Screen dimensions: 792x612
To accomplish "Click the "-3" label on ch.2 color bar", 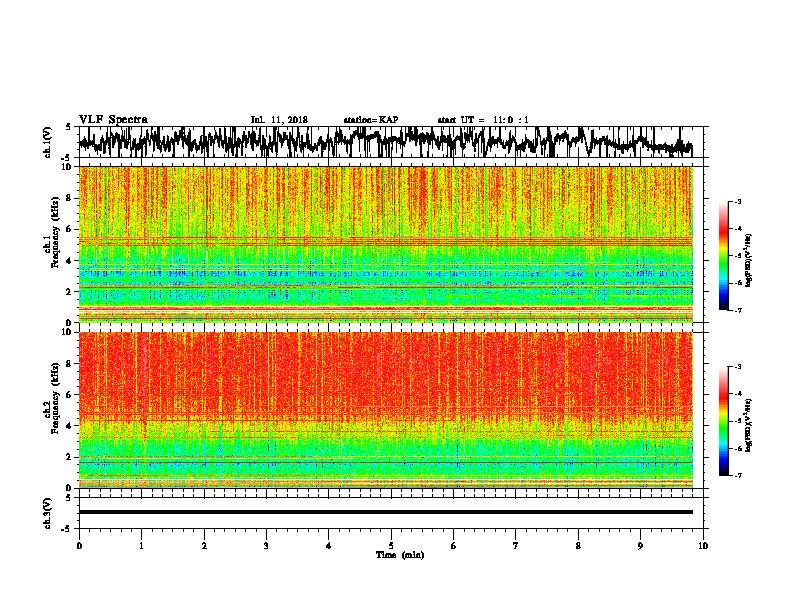I will coord(737,367).
